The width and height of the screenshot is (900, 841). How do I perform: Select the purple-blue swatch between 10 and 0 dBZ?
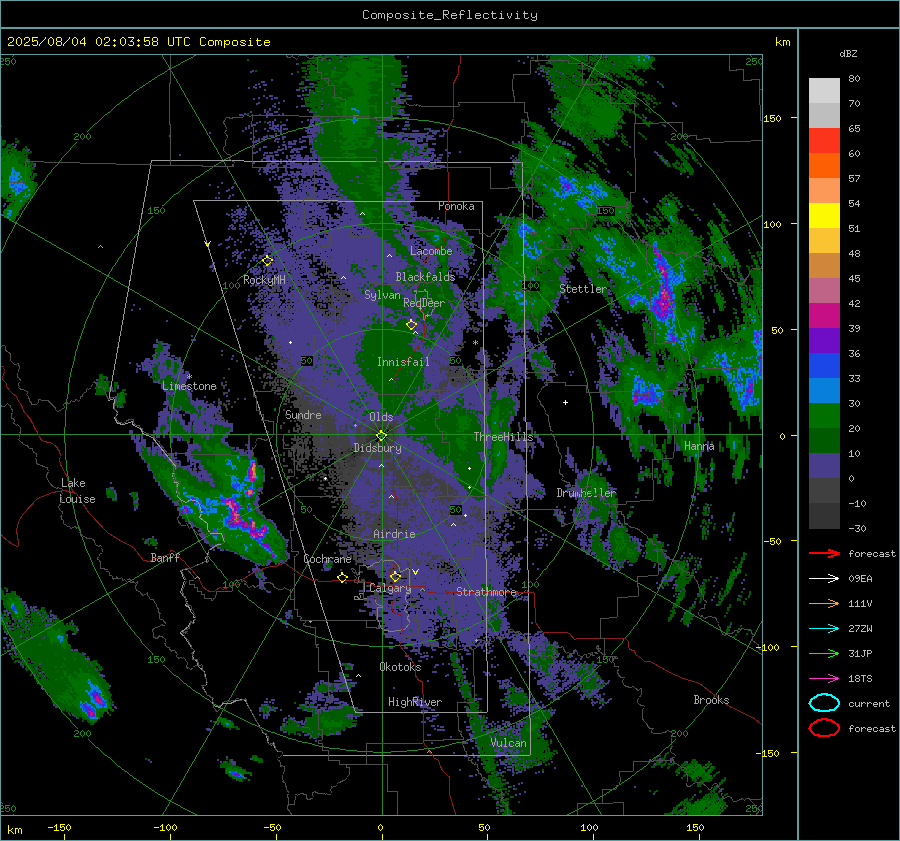coord(824,466)
